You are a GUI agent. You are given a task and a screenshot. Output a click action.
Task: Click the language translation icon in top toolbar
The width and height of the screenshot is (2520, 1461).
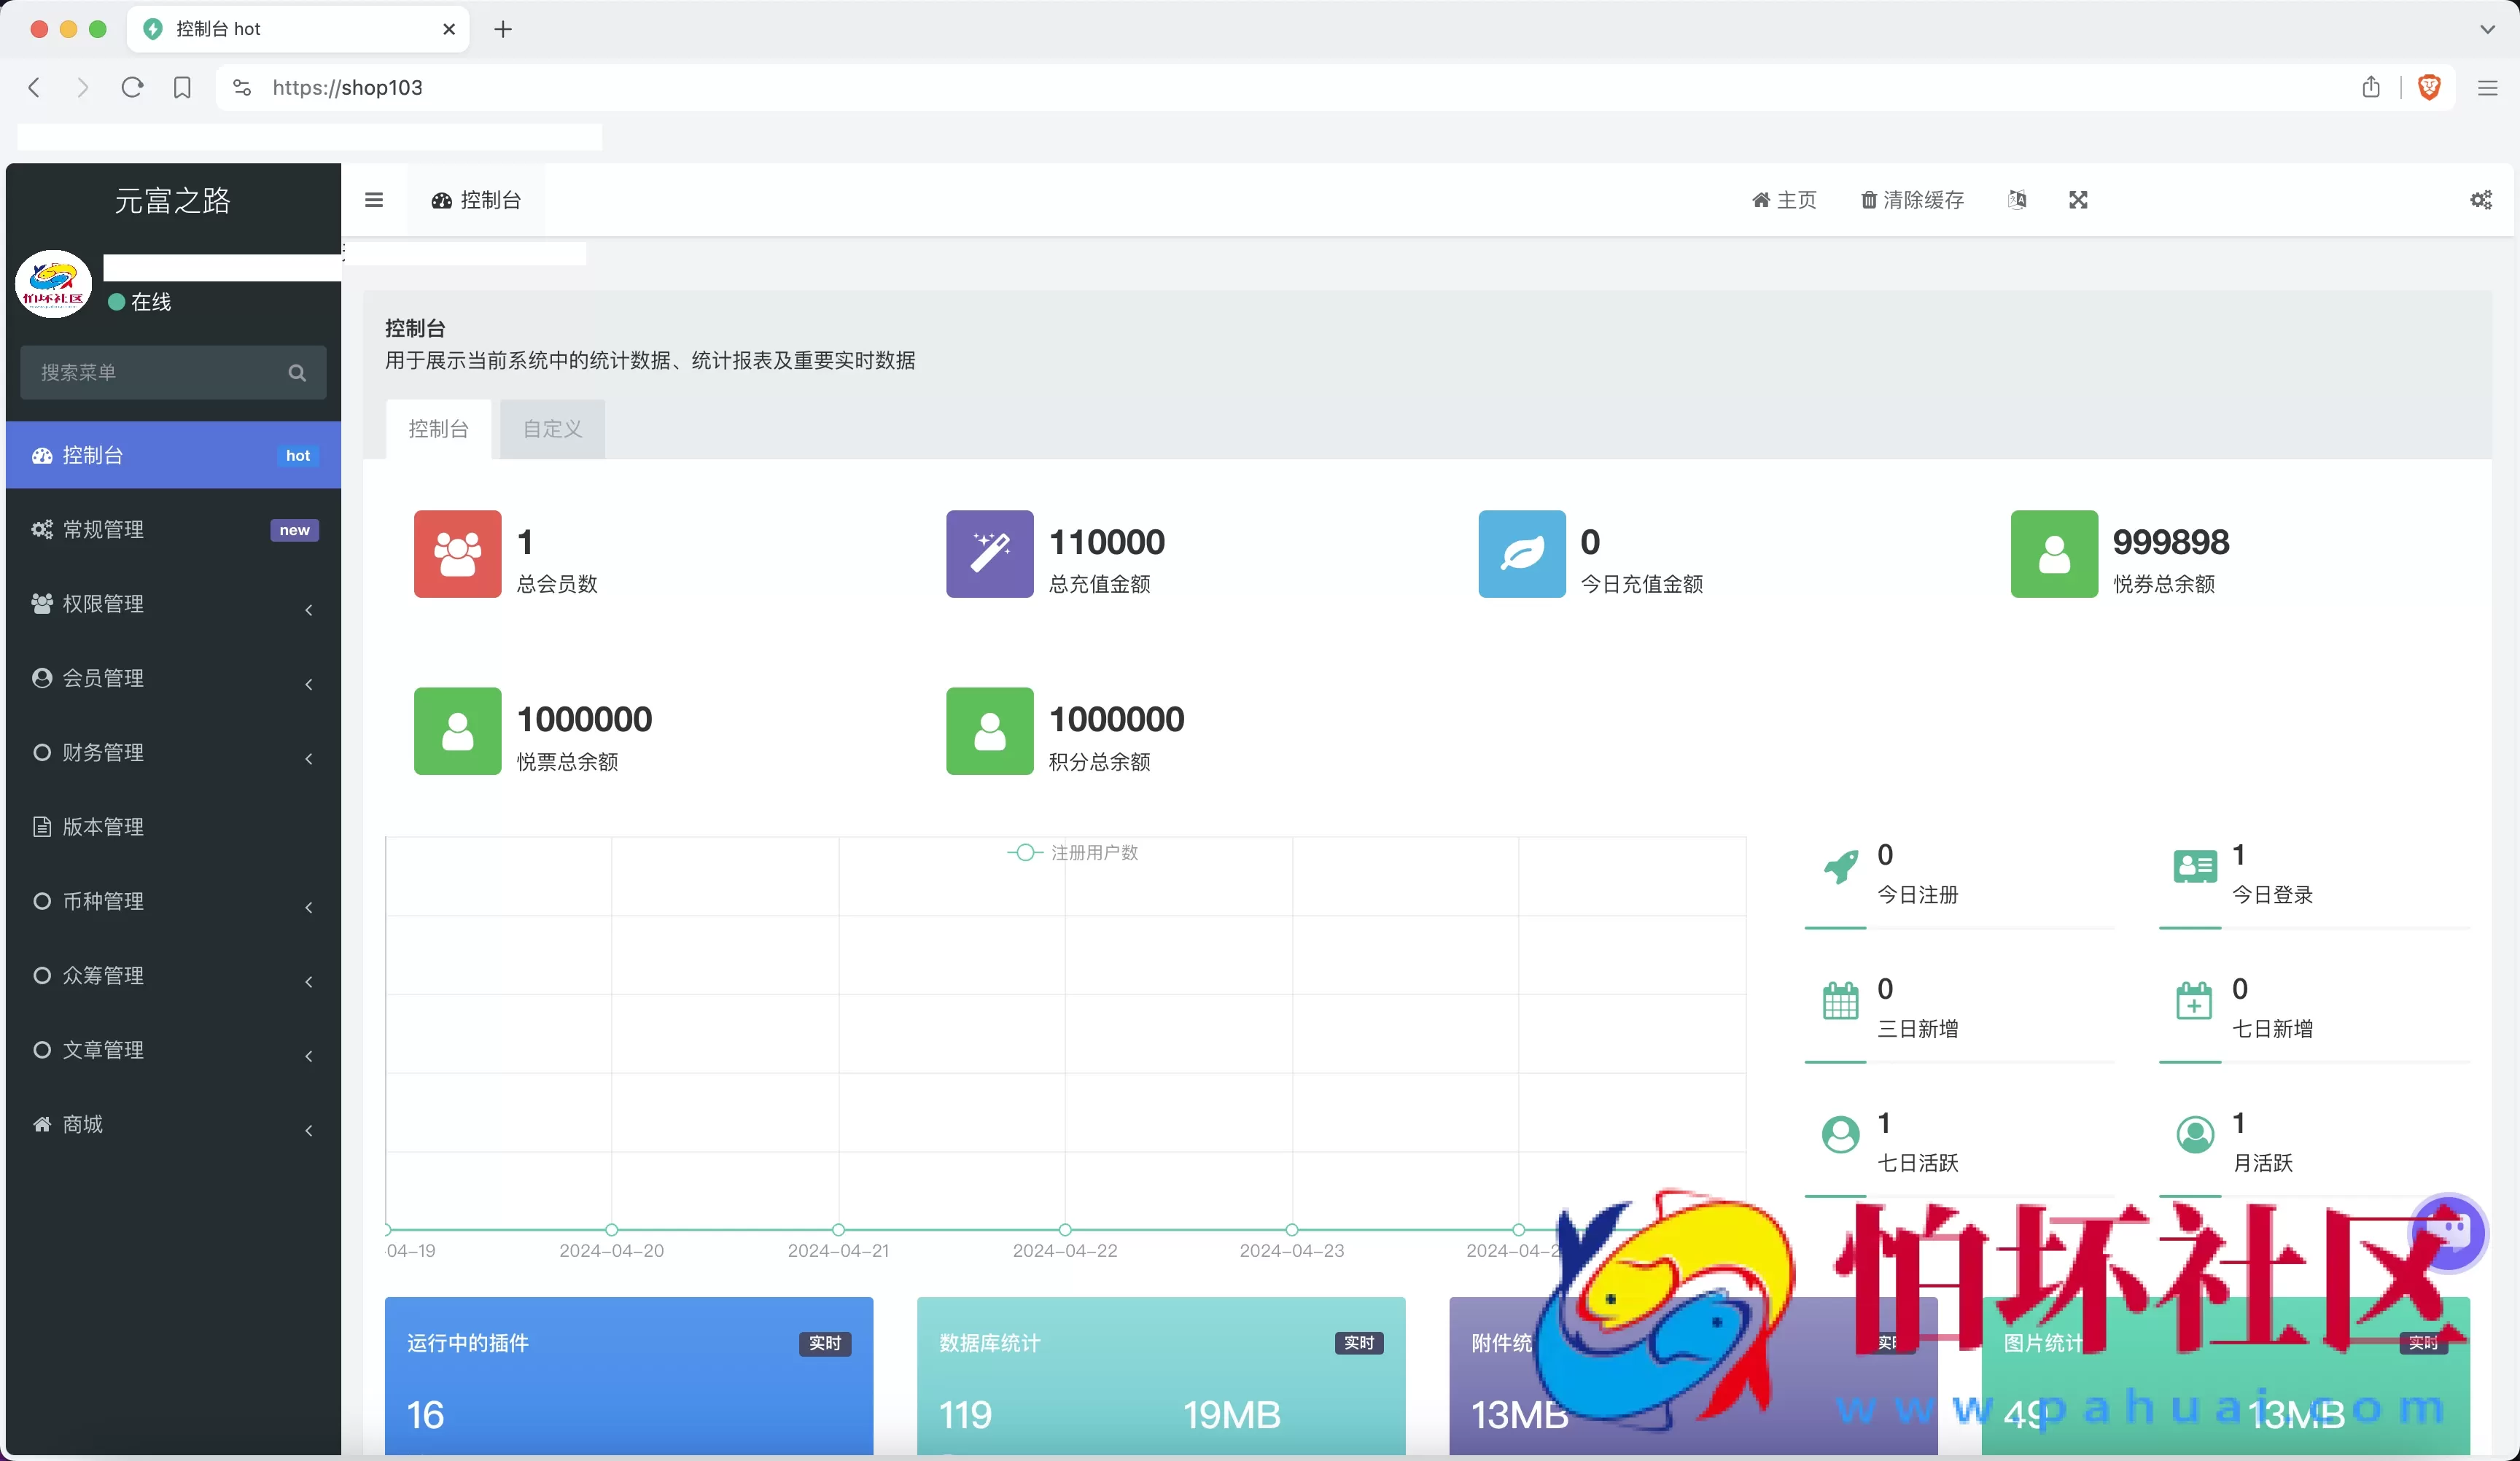pyautogui.click(x=2017, y=200)
